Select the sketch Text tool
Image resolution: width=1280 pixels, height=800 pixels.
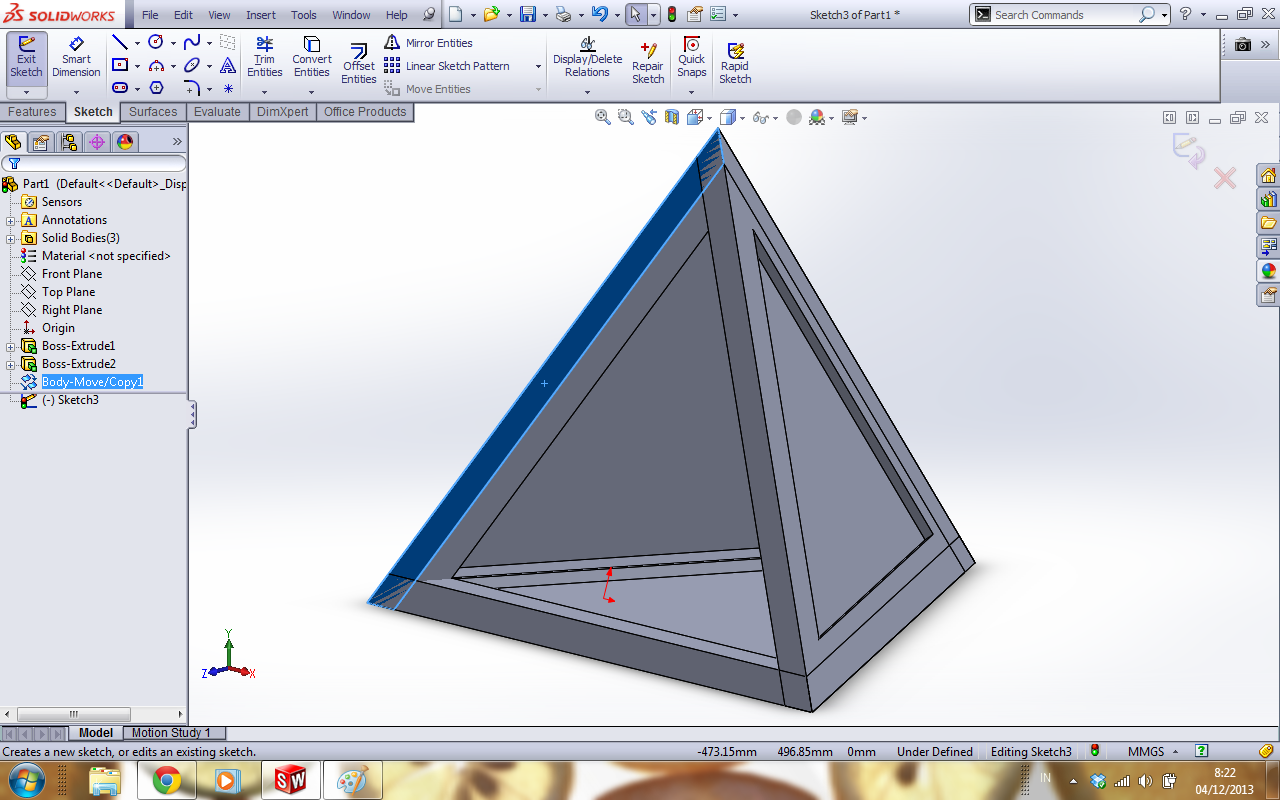click(228, 65)
